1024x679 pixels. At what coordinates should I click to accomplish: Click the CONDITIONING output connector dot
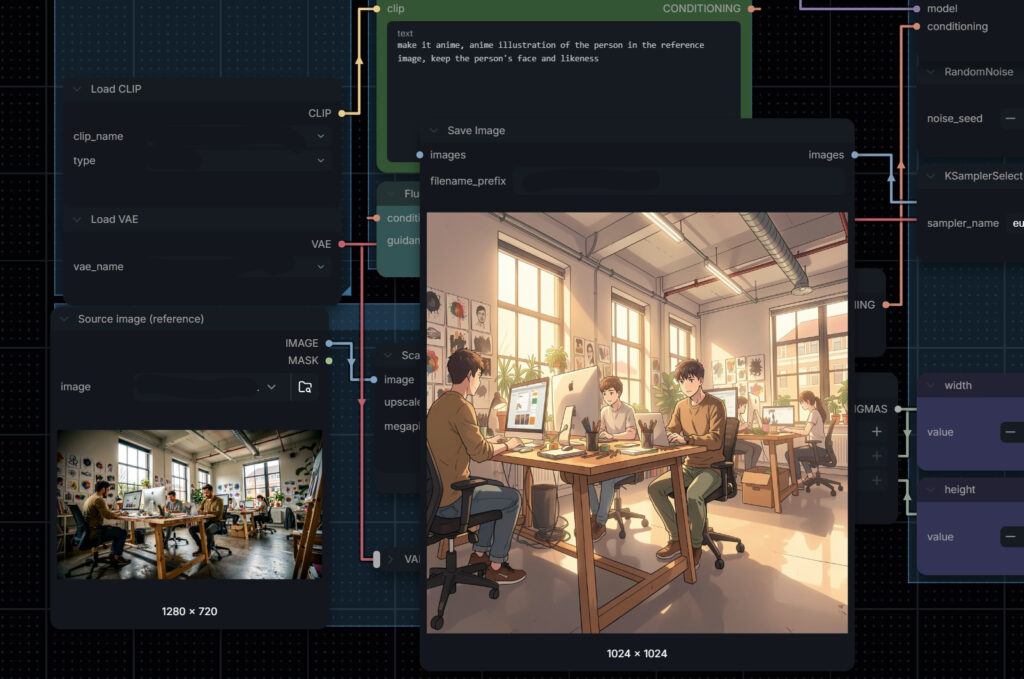pos(752,8)
